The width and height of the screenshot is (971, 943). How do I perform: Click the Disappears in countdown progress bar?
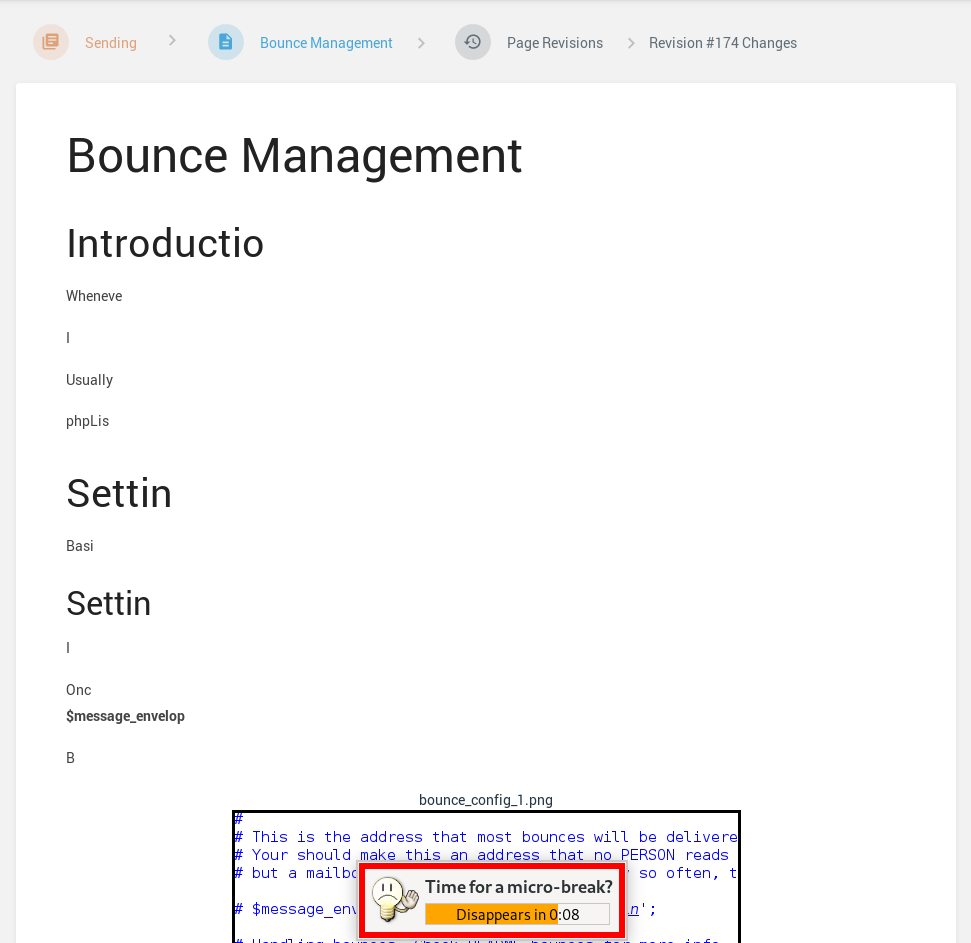point(517,915)
